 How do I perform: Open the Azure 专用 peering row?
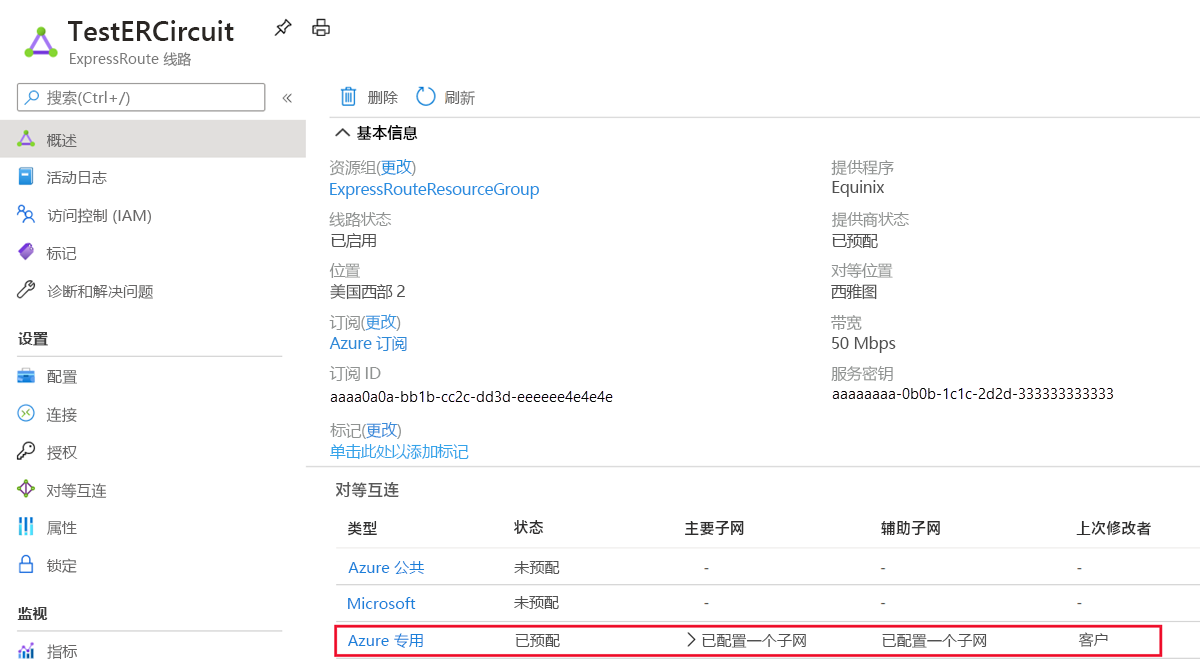click(x=385, y=640)
